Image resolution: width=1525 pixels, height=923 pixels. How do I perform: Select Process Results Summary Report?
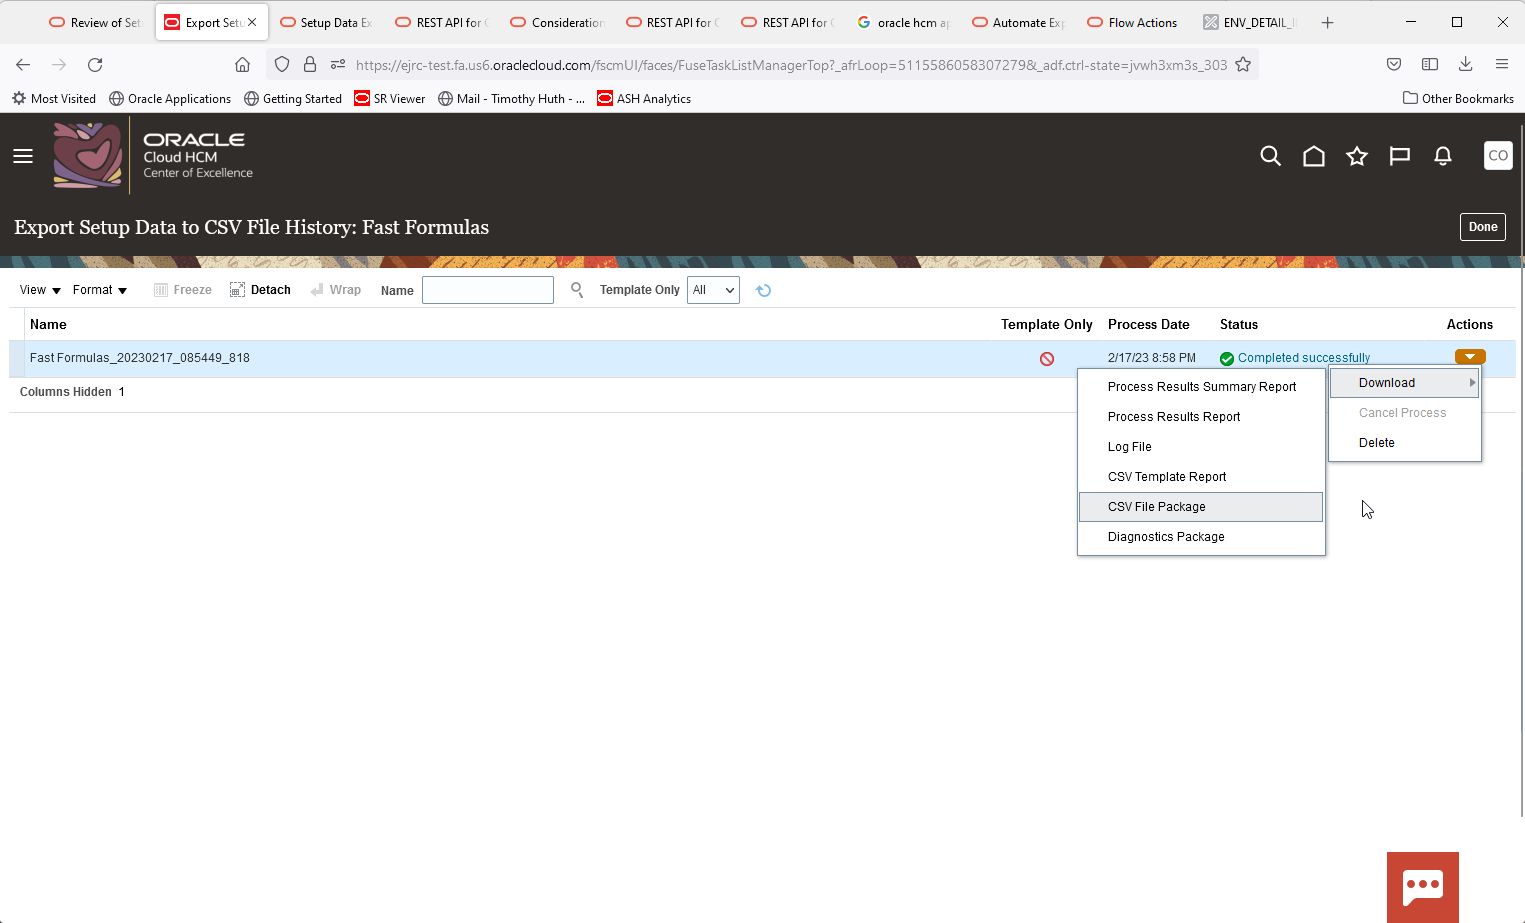(1201, 387)
